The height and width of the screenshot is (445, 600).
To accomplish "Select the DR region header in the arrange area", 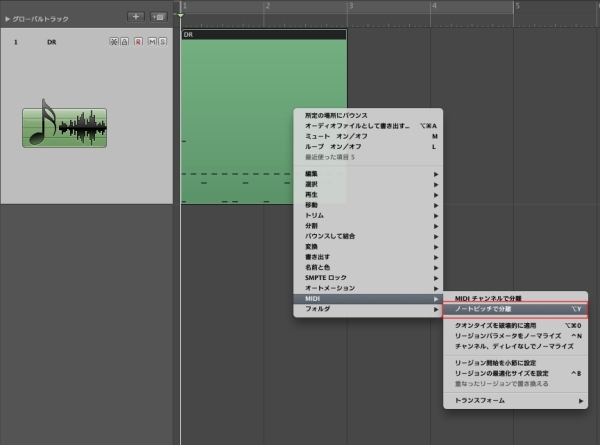I will (264, 34).
